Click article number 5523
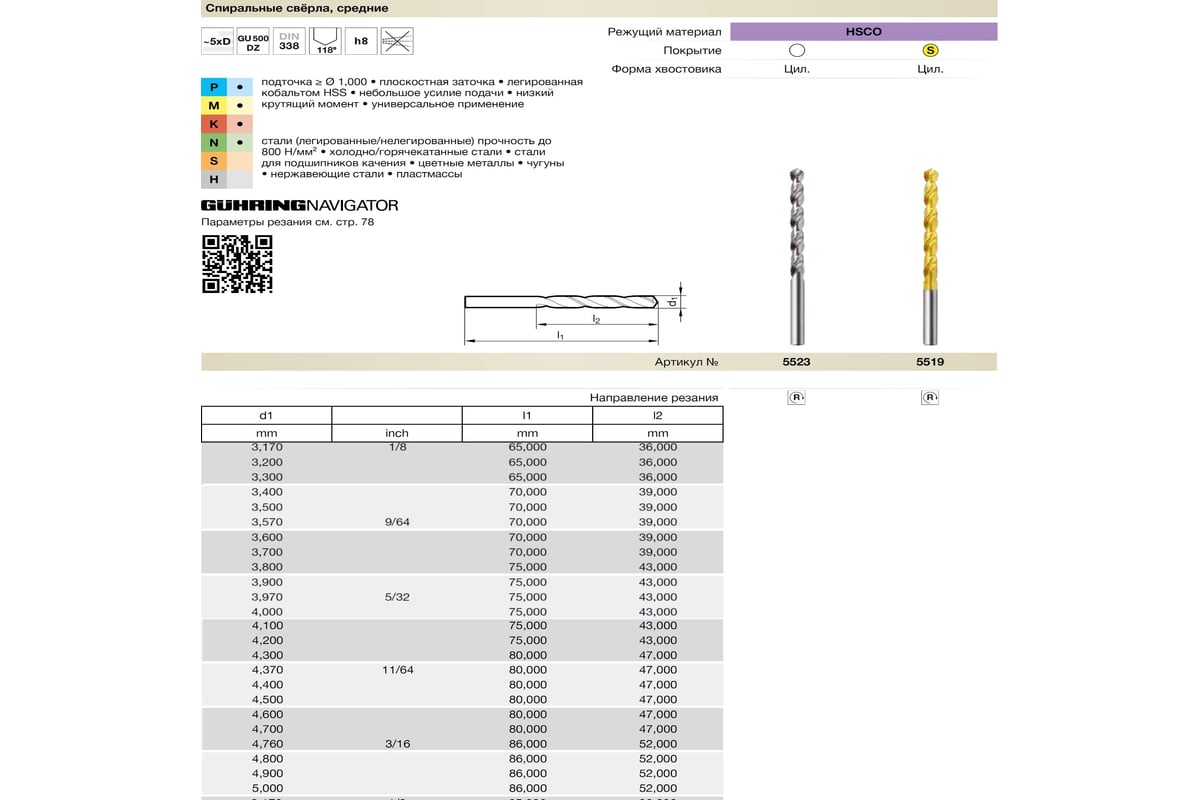1200x800 pixels. point(796,362)
